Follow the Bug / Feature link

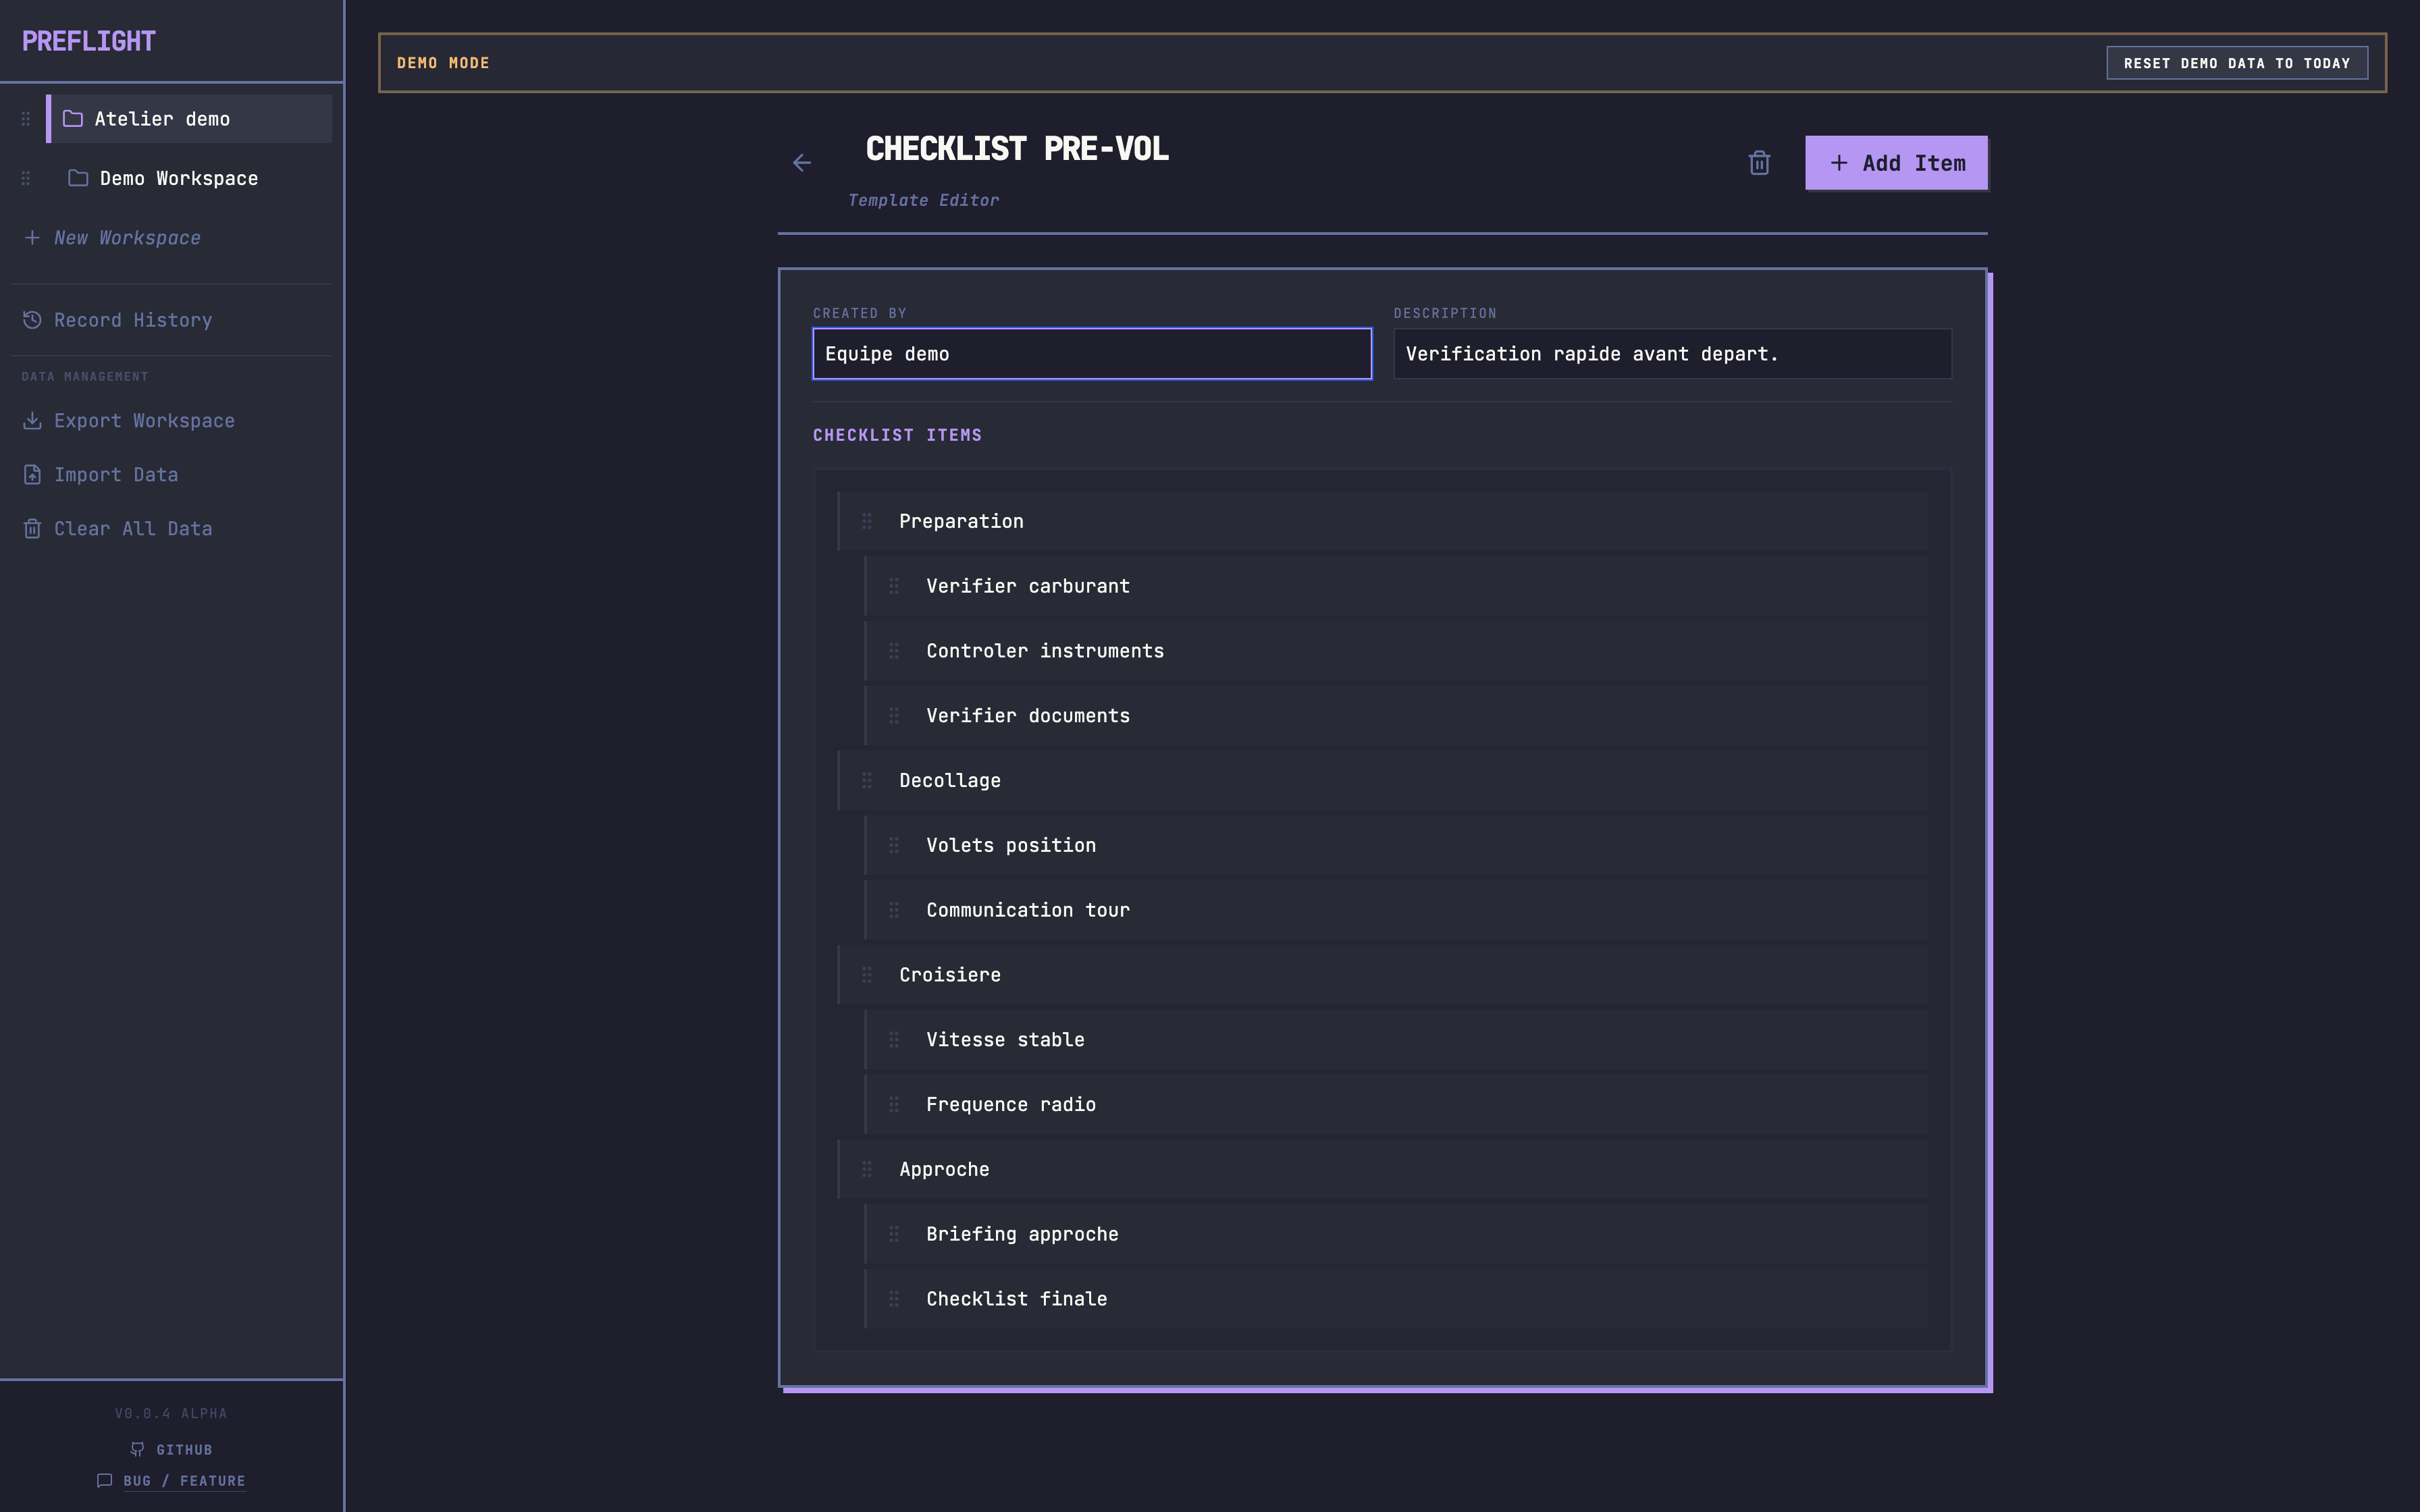183,1481
